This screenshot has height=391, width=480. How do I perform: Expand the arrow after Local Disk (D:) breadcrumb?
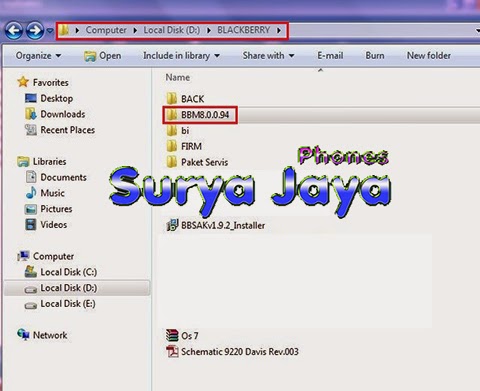click(x=209, y=31)
